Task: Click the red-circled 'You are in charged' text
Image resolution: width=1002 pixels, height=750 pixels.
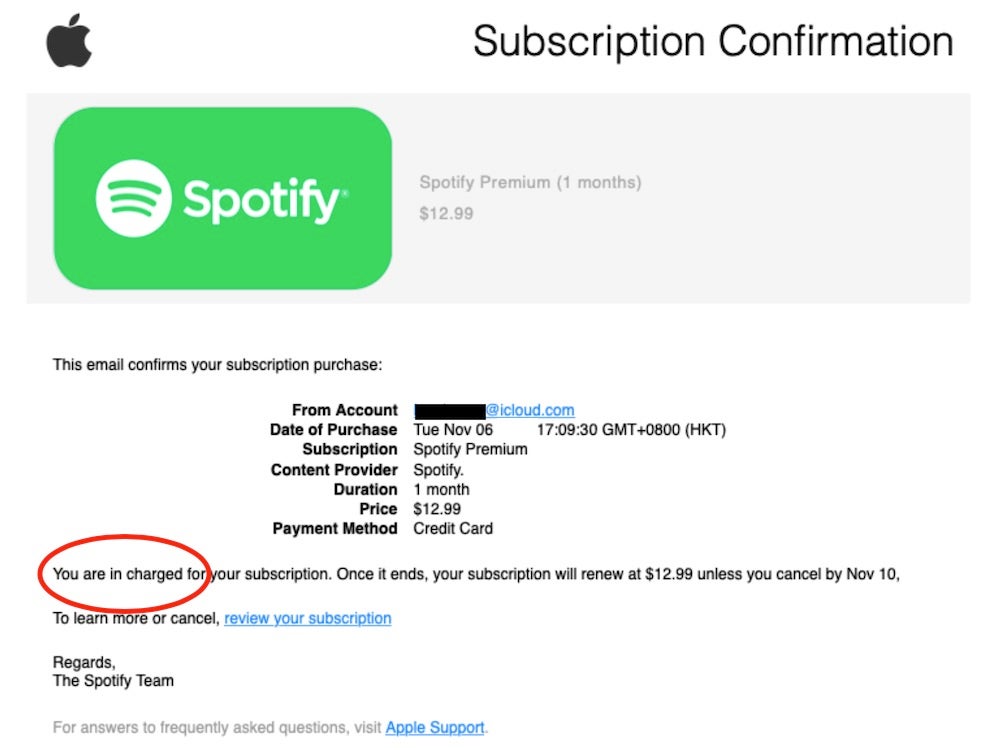Action: [124, 574]
